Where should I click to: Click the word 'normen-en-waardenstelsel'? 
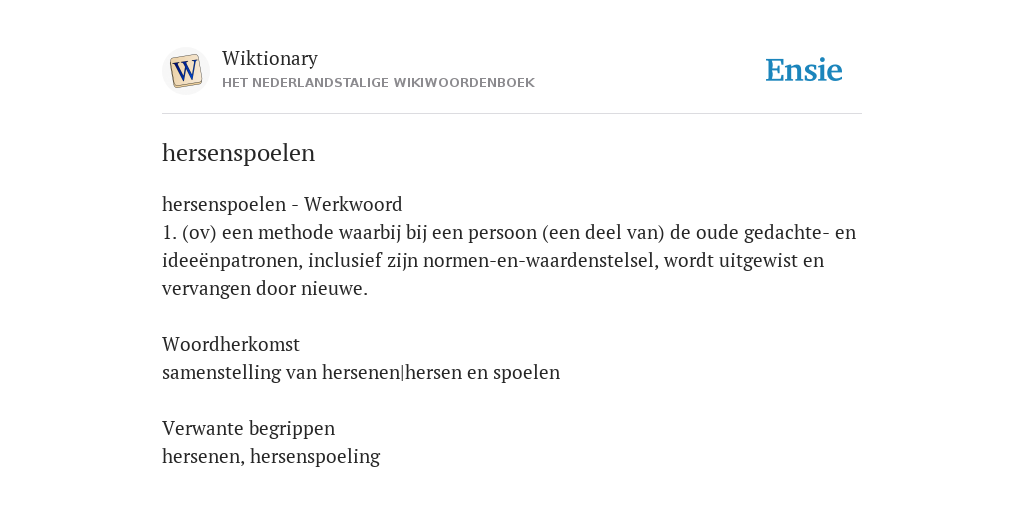[539, 261]
